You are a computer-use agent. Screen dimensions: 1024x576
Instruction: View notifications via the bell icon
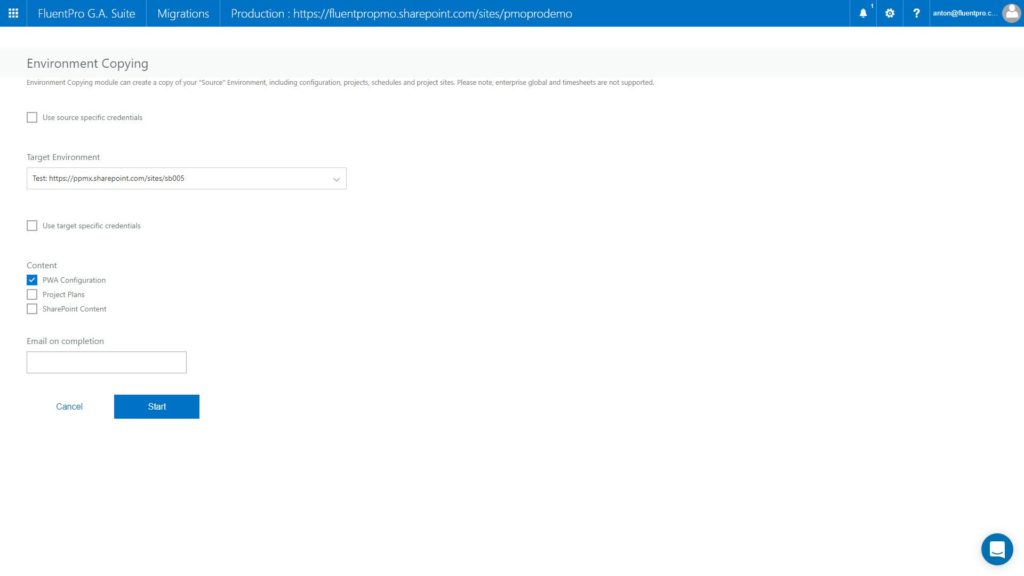point(862,13)
